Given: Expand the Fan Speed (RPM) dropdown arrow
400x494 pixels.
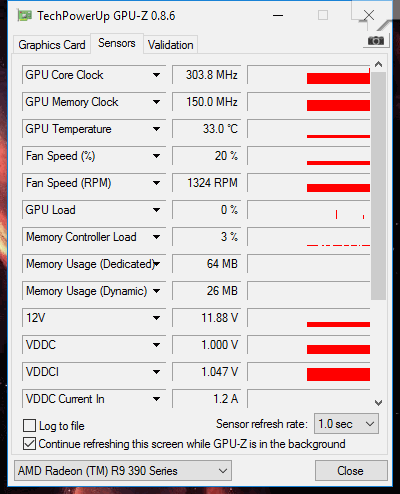Looking at the screenshot, I should coord(156,183).
